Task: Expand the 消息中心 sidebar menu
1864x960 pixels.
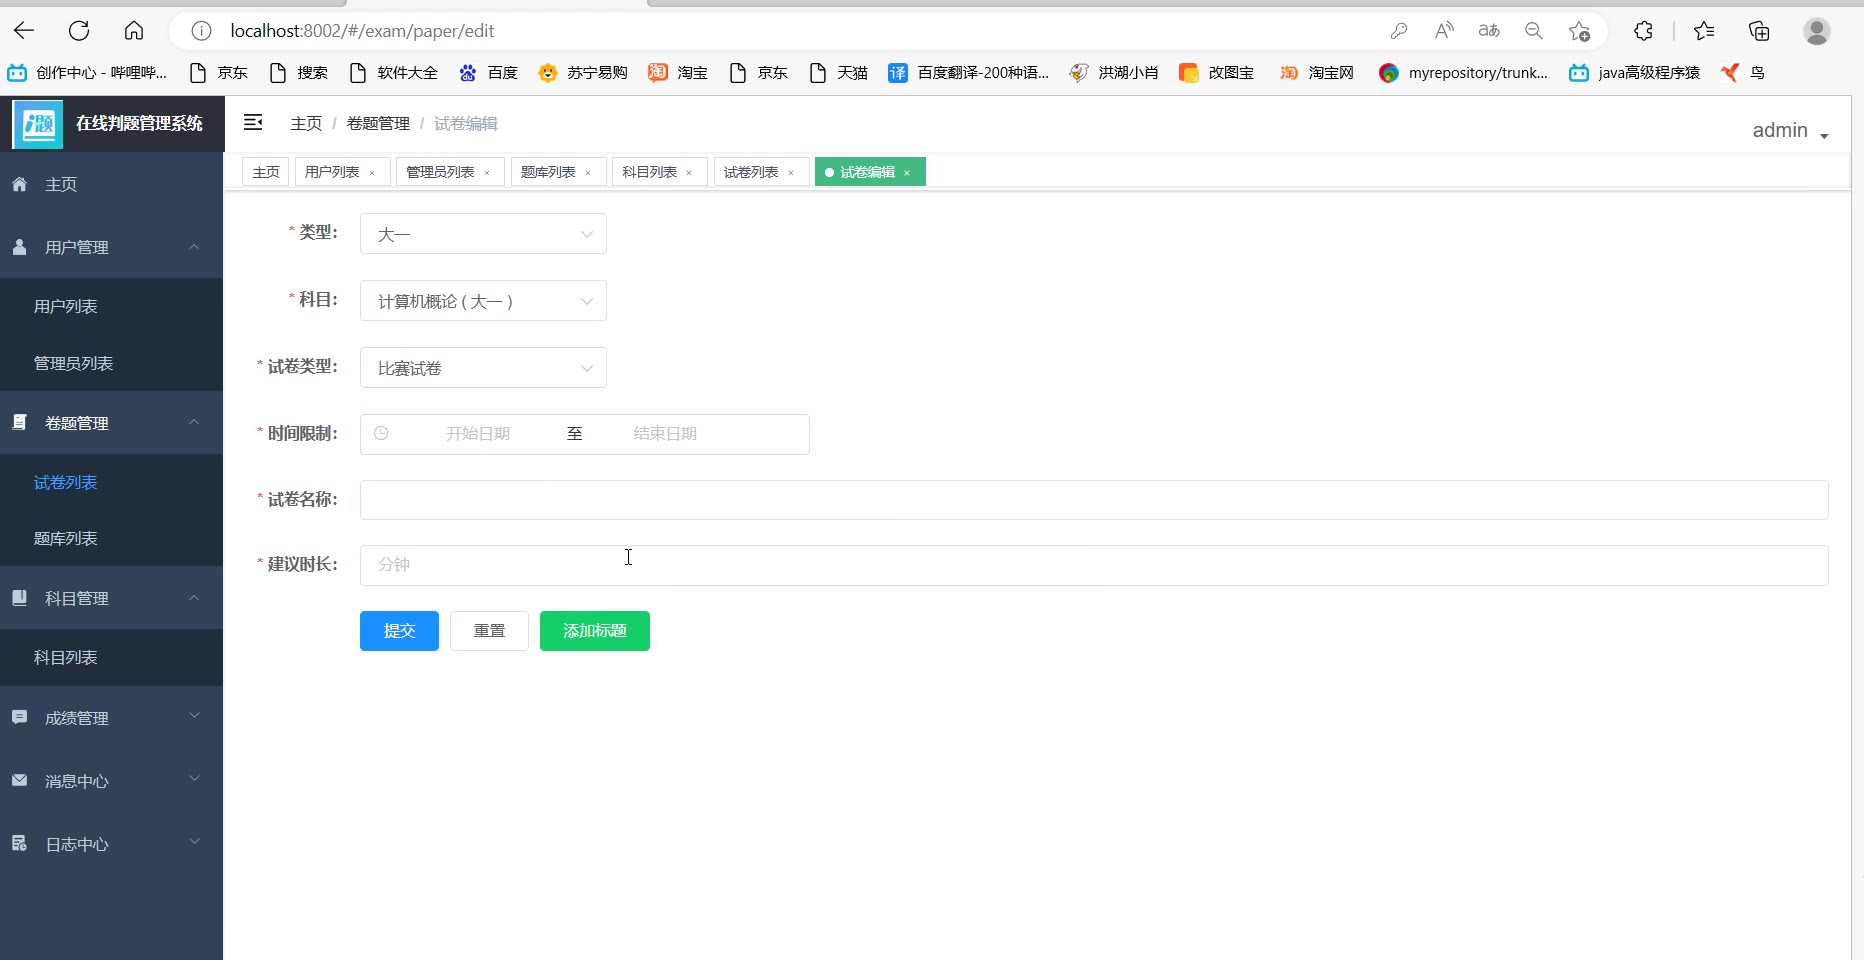Action: coord(111,781)
